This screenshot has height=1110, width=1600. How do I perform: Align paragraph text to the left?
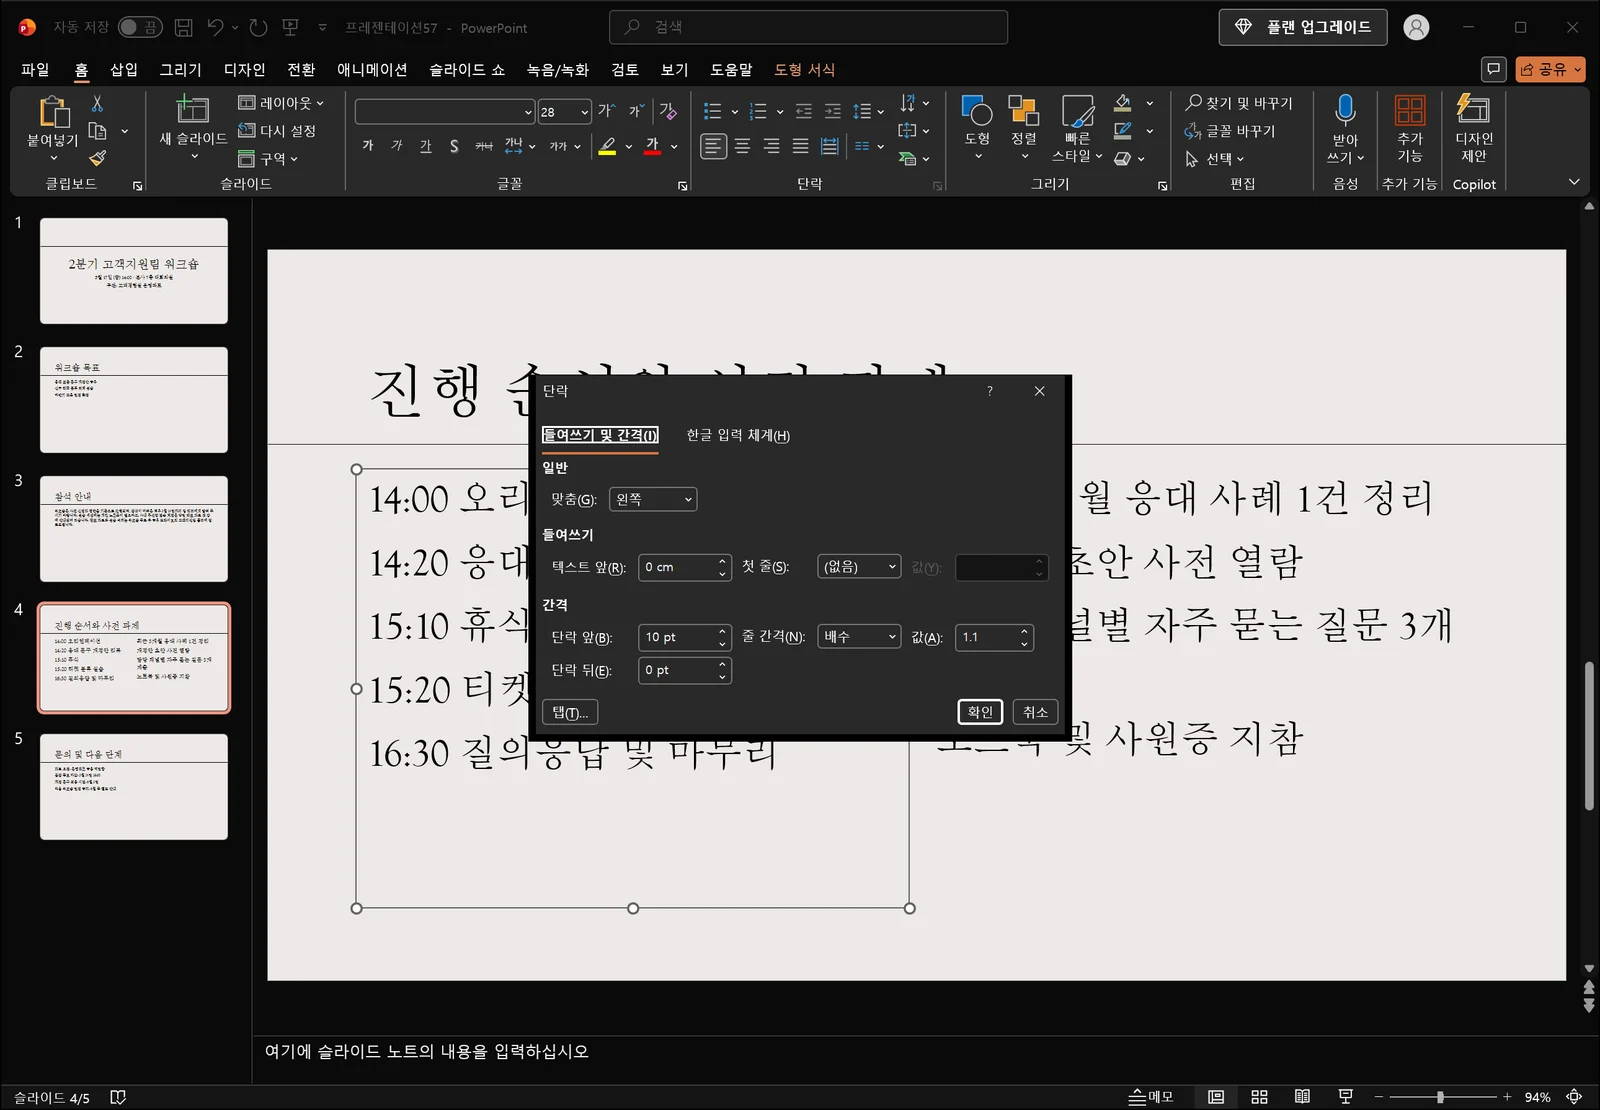pos(713,146)
